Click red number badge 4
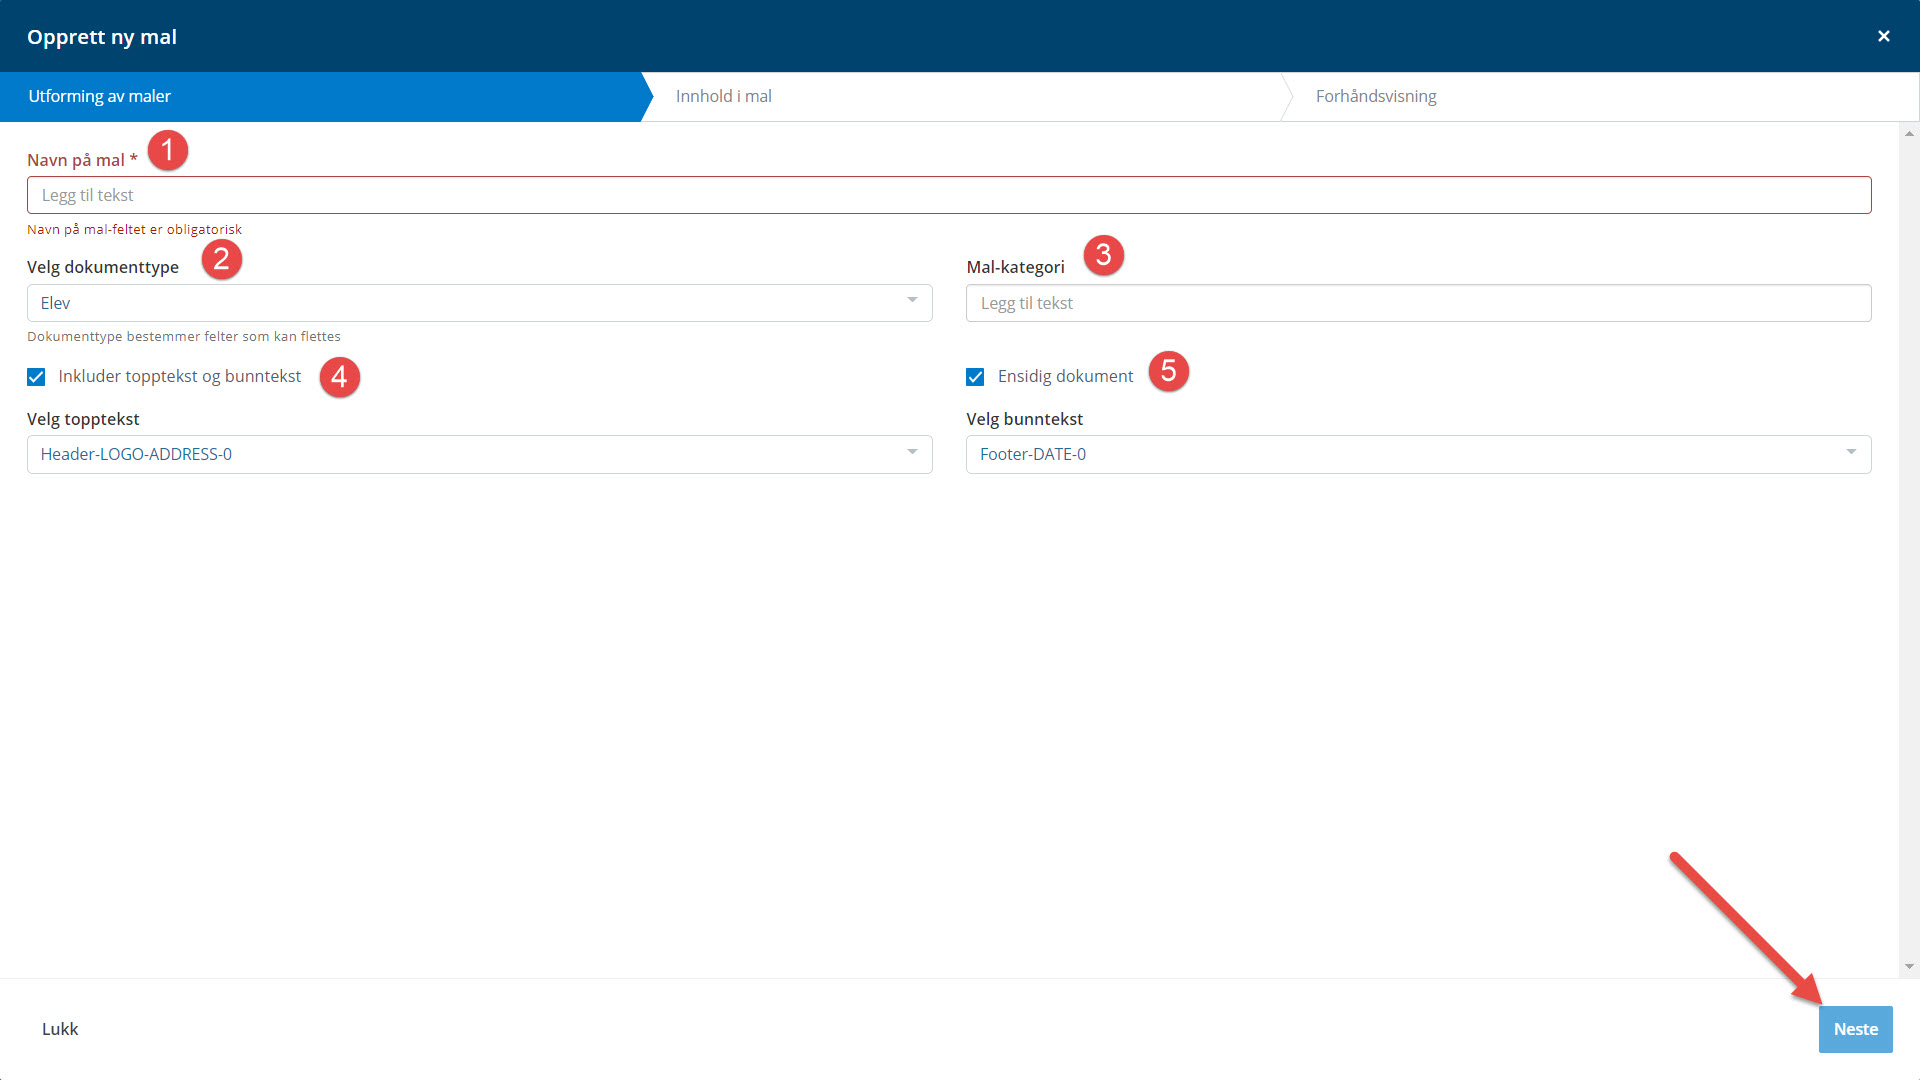1920x1080 pixels. coord(339,377)
